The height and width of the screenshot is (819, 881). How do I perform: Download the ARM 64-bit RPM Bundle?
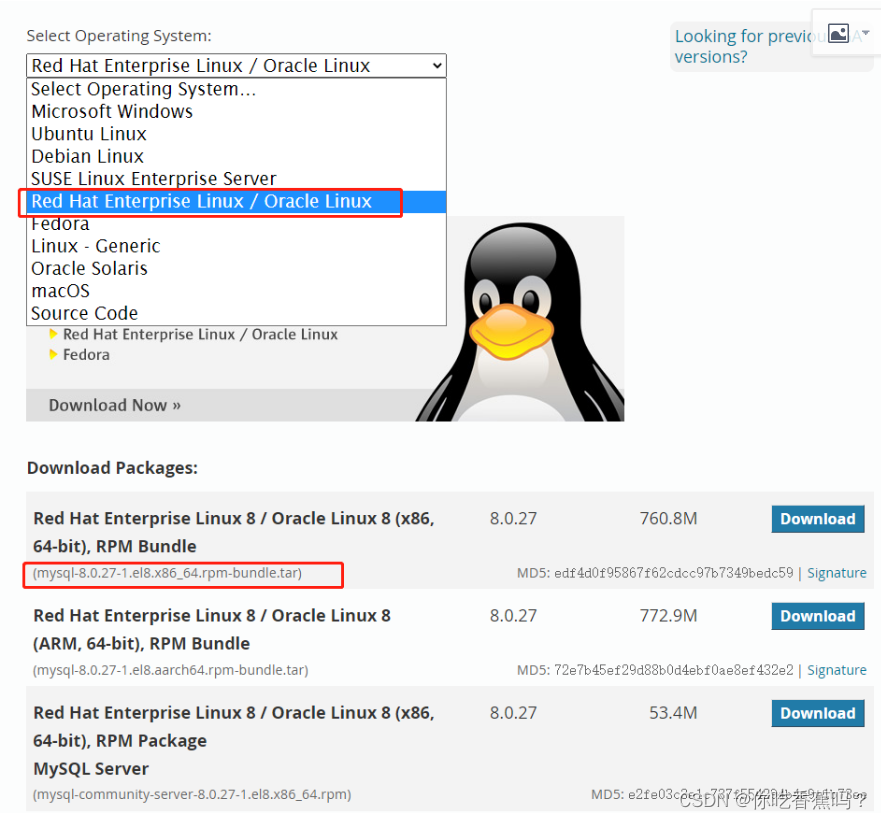click(818, 616)
